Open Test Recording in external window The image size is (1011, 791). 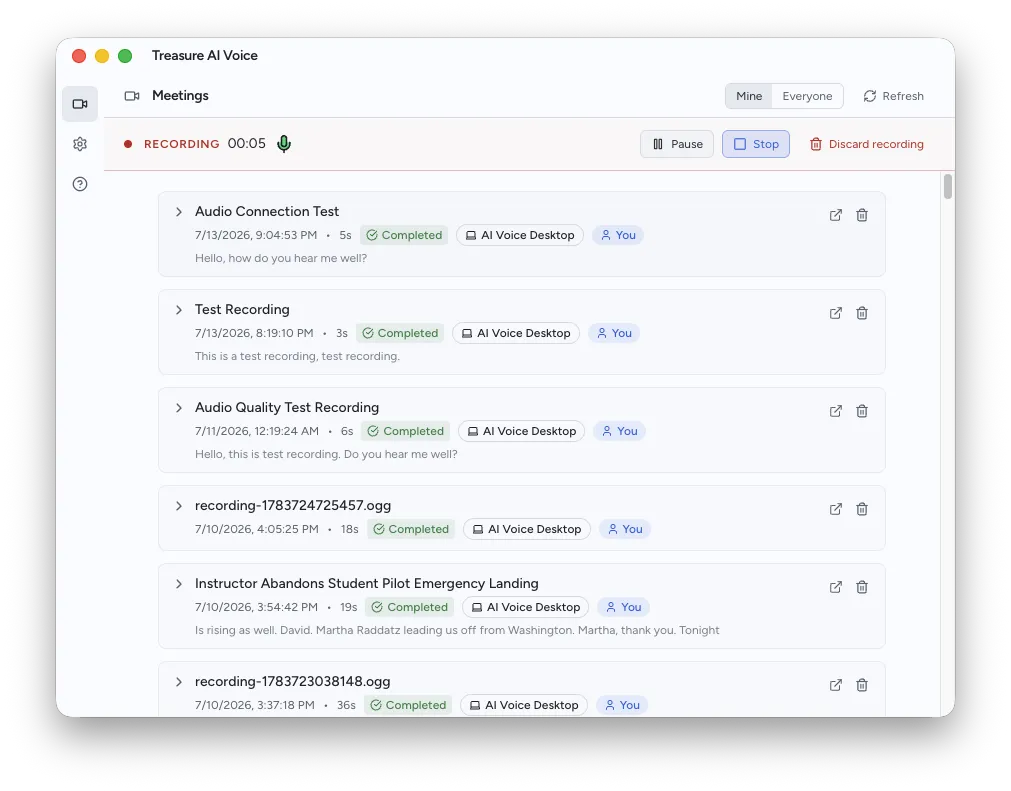coord(836,313)
